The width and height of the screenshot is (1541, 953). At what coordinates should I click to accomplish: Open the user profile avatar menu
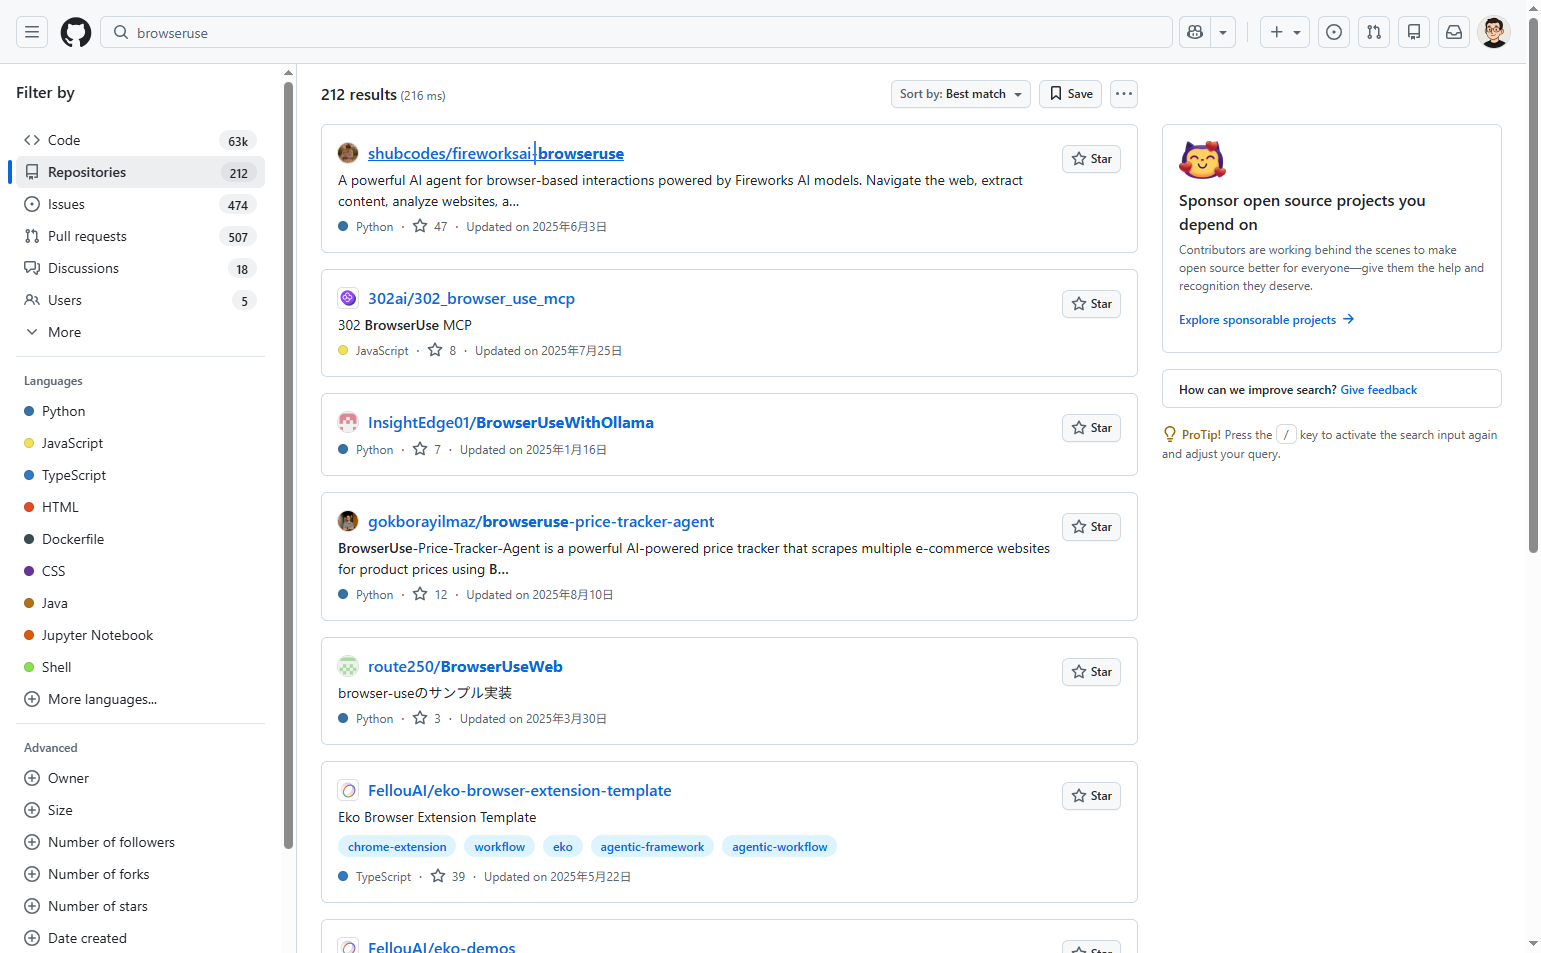[1494, 32]
